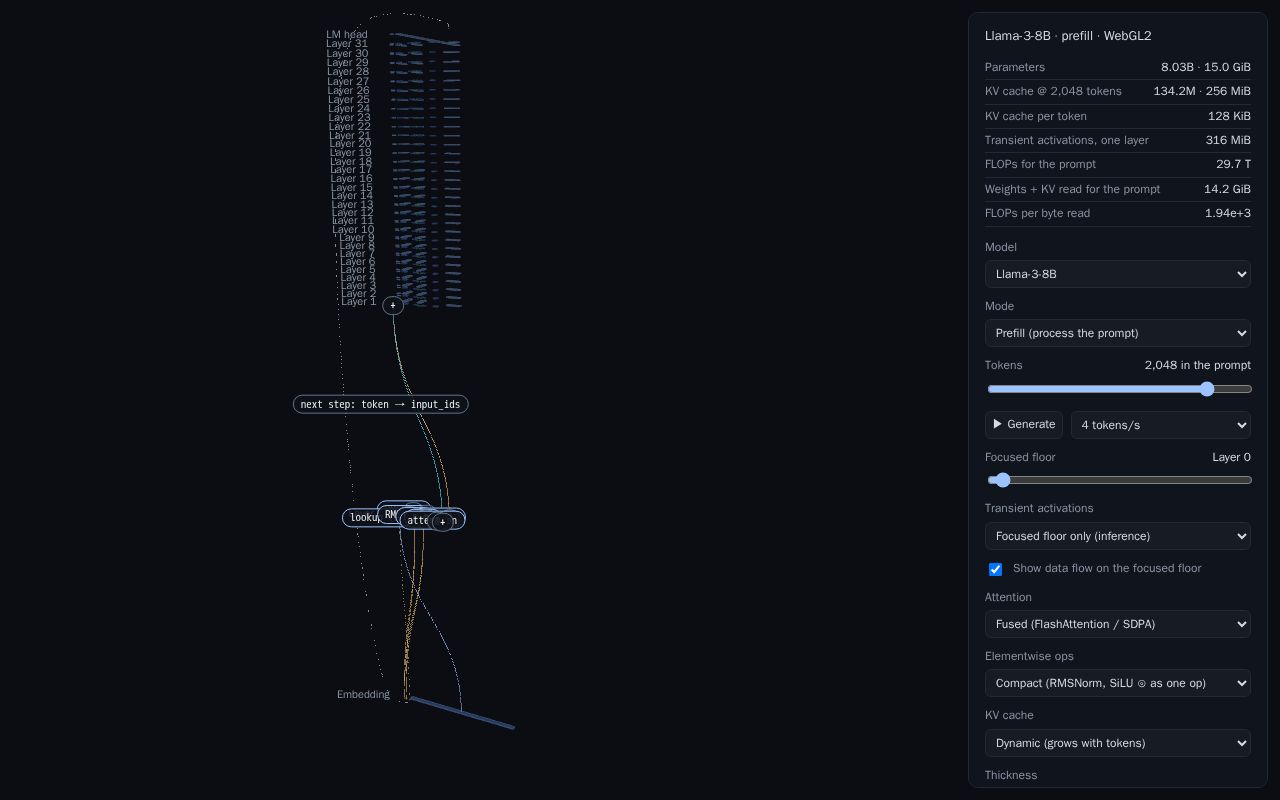
Task: Click the 'KV cache @ 2,048 tokens' row label
Action: coord(1053,91)
